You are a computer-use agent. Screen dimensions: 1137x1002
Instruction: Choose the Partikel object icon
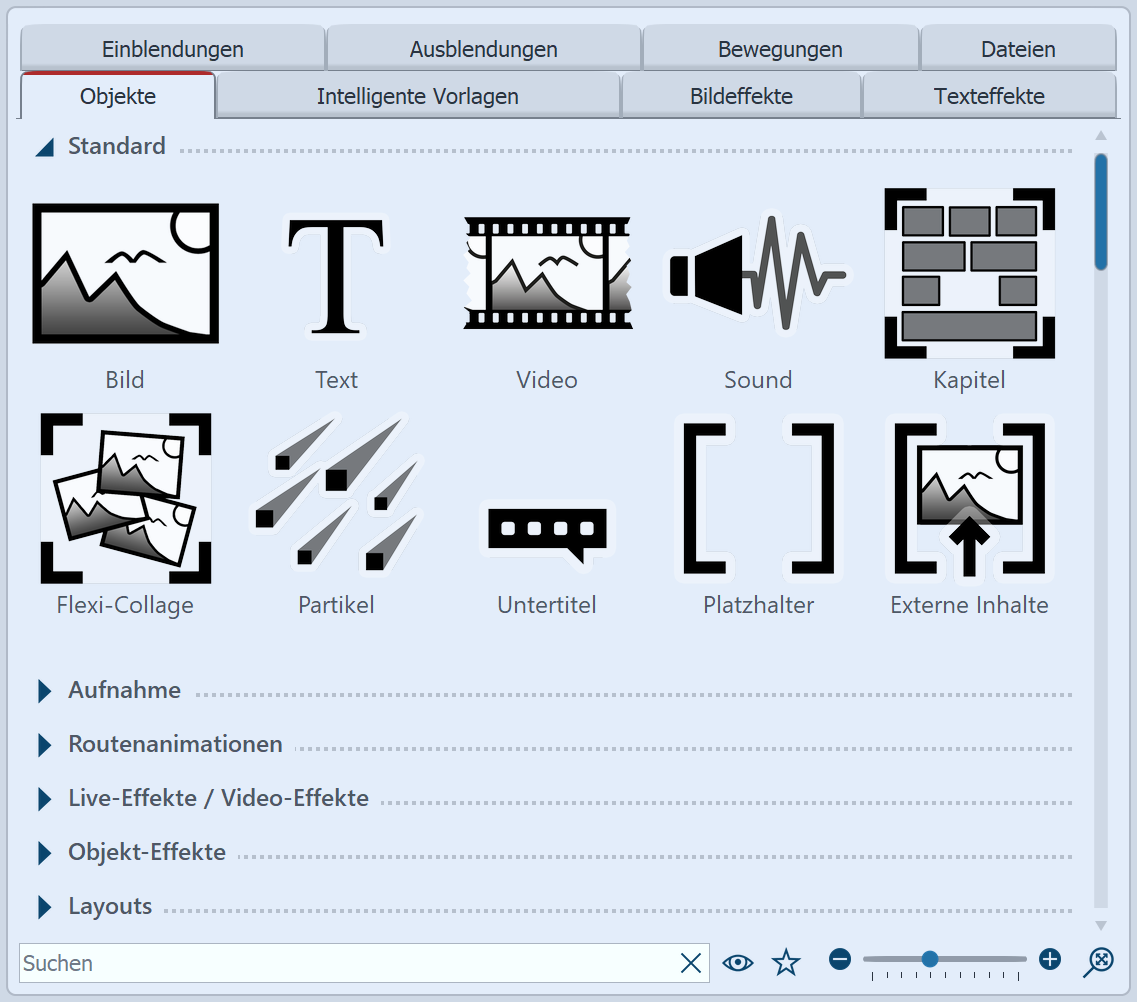click(x=336, y=497)
